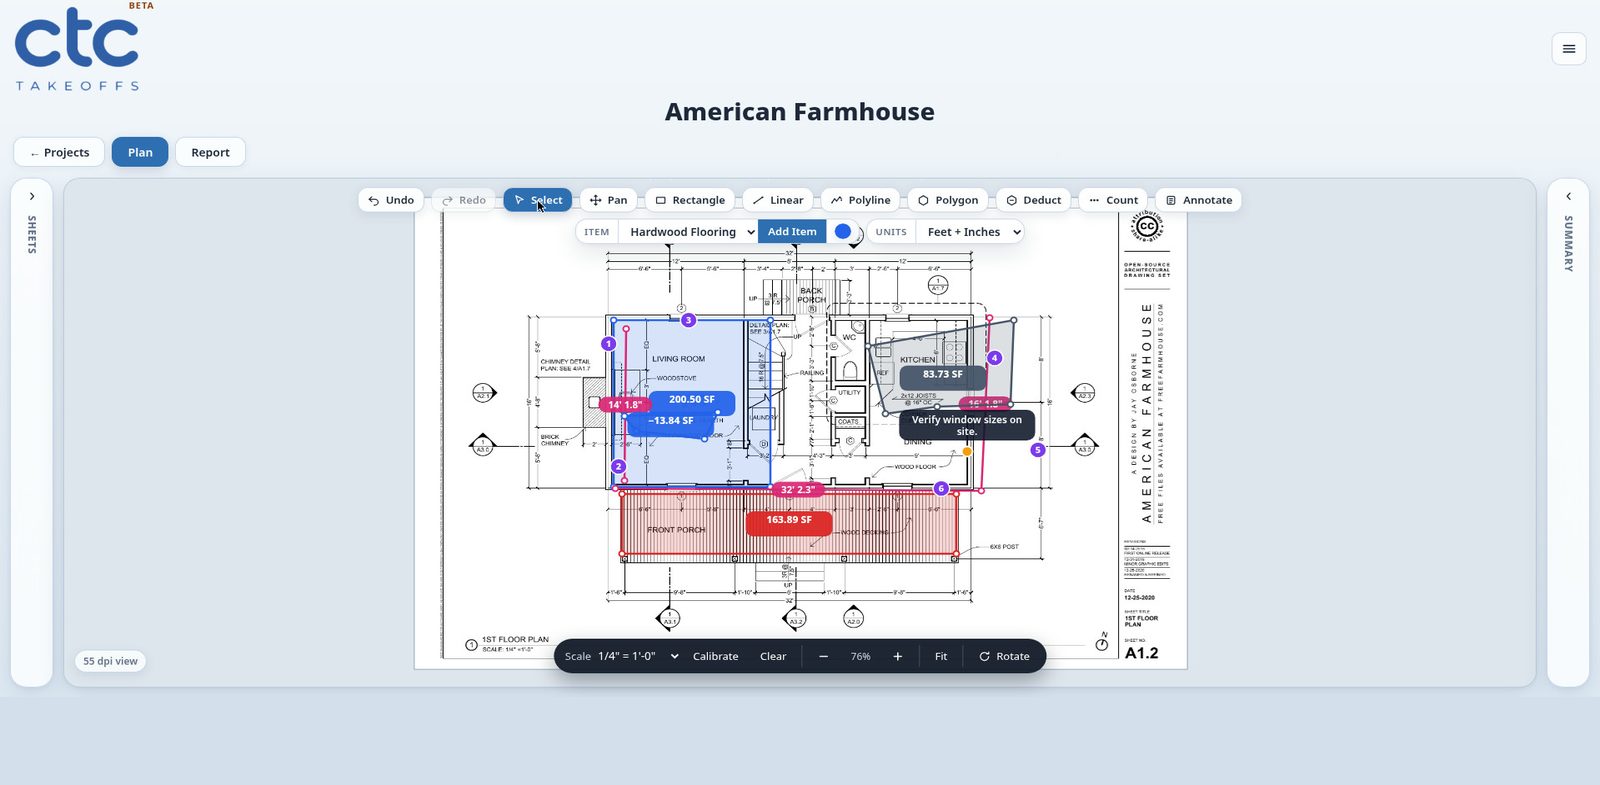Screen dimensions: 1600x785
Task: Click the American Farmhouse project title
Action: point(800,112)
